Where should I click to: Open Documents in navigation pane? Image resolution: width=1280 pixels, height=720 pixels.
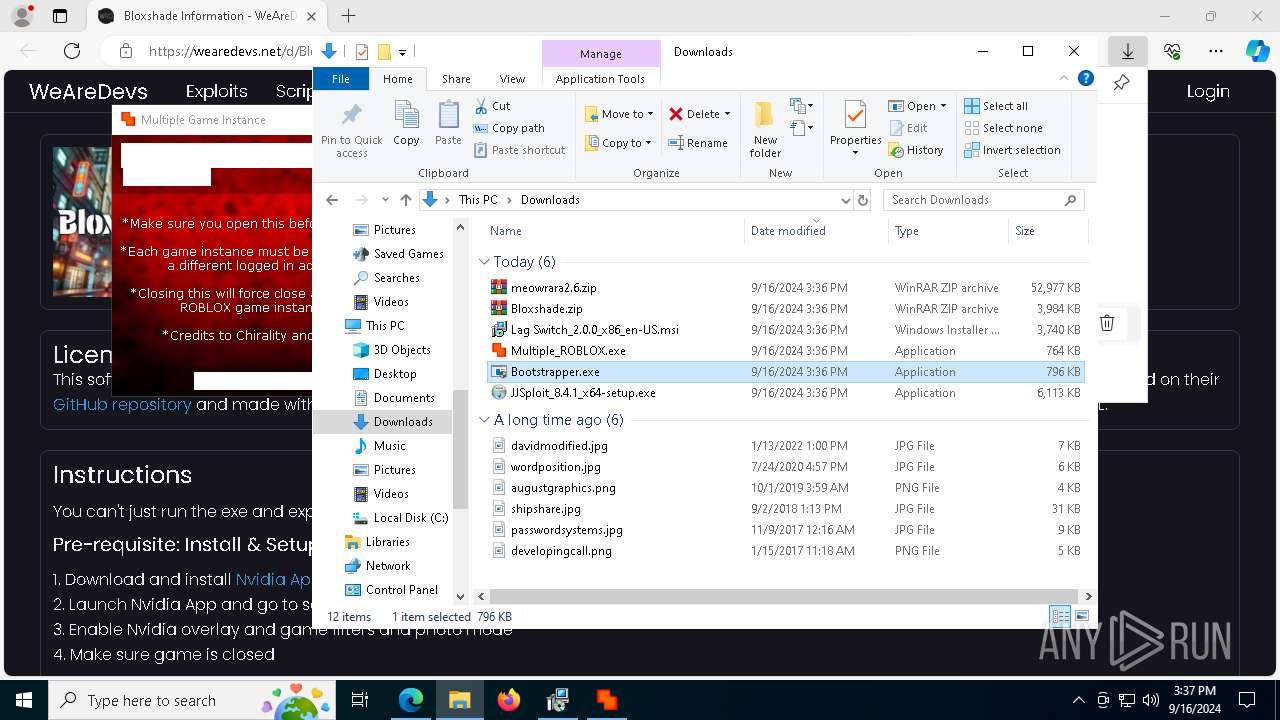[x=404, y=398]
